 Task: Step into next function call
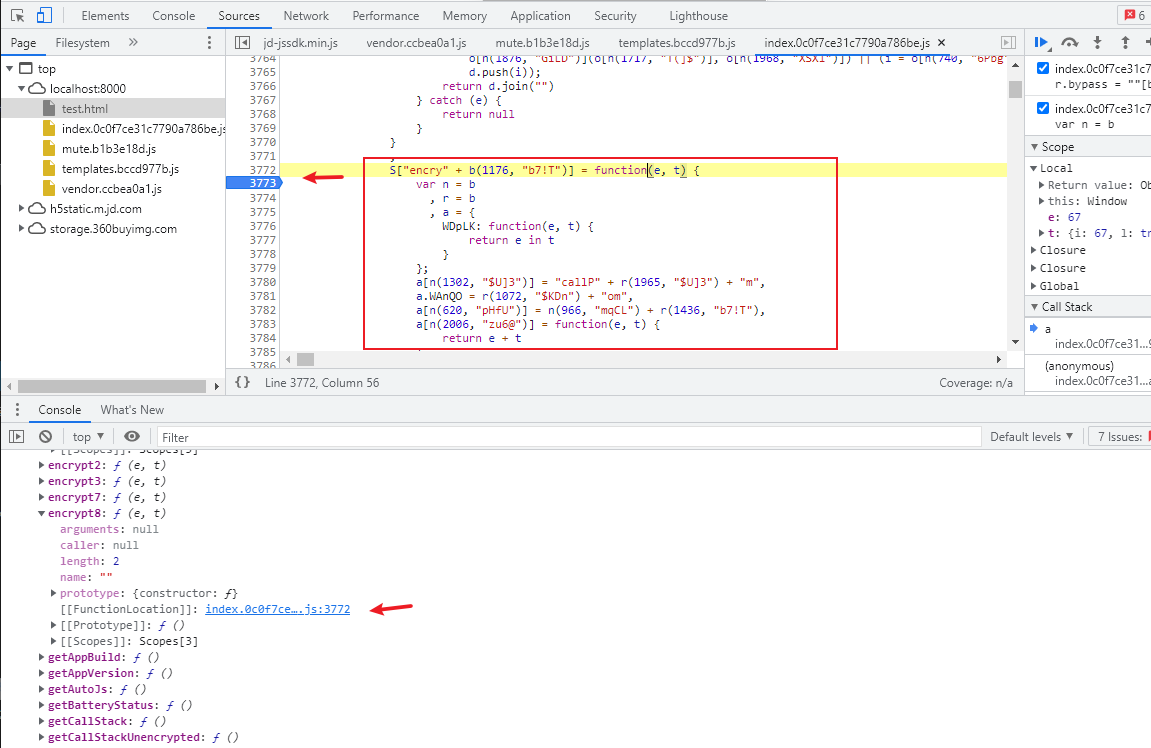pyautogui.click(x=1098, y=42)
